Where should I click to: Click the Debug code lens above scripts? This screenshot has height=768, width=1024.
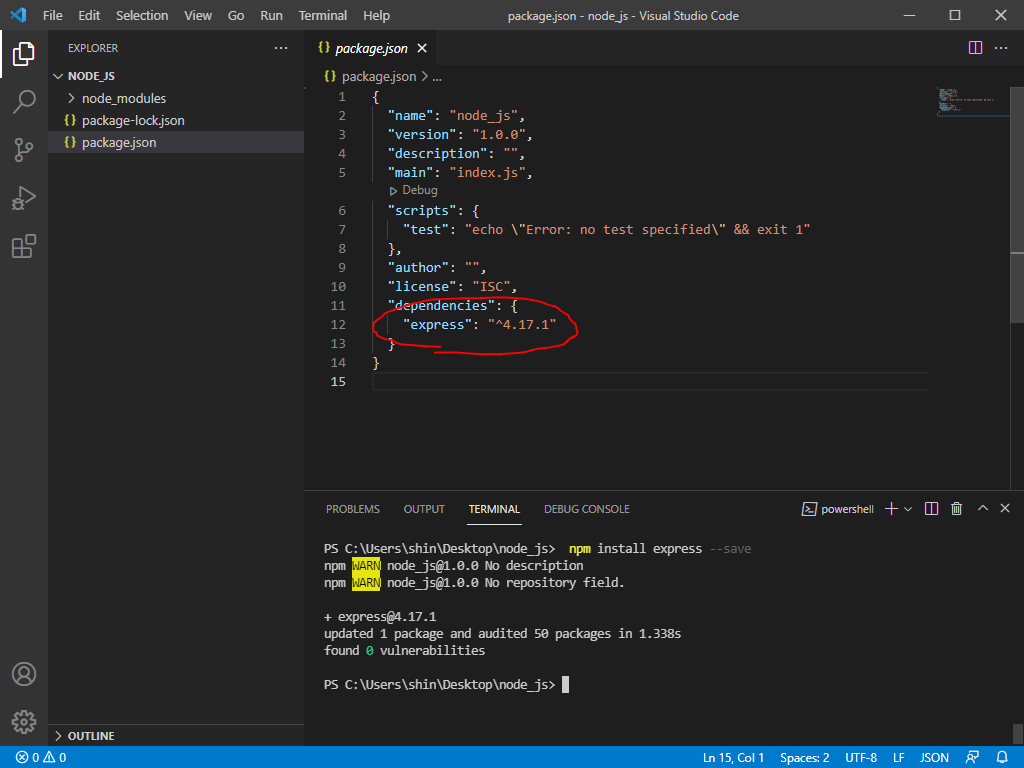click(413, 190)
